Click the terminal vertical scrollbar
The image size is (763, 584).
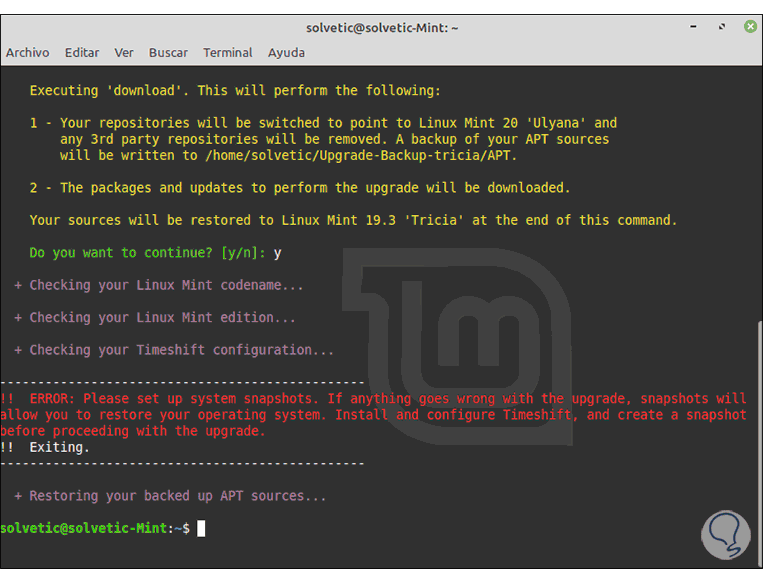760,443
